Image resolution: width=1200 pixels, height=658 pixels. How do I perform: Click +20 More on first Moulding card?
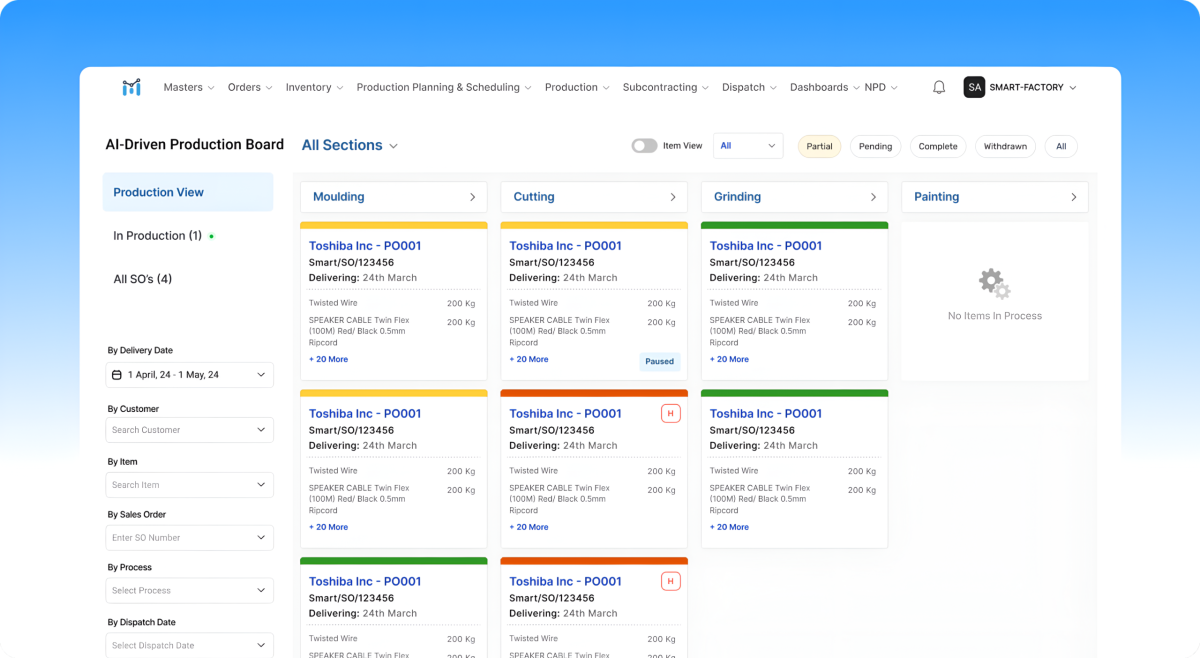click(x=328, y=359)
